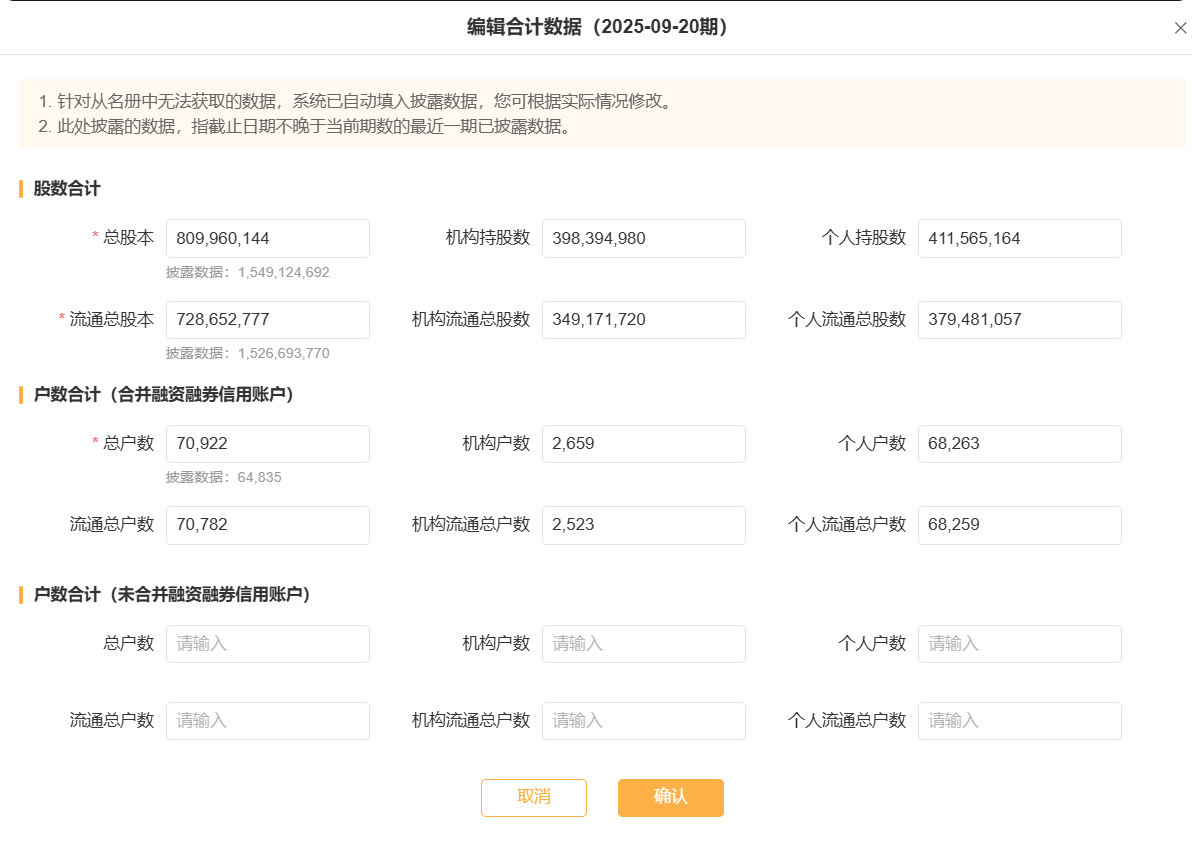The height and width of the screenshot is (848, 1192).
Task: Click empty 总户数 field in 未合并 section
Action: pos(268,644)
